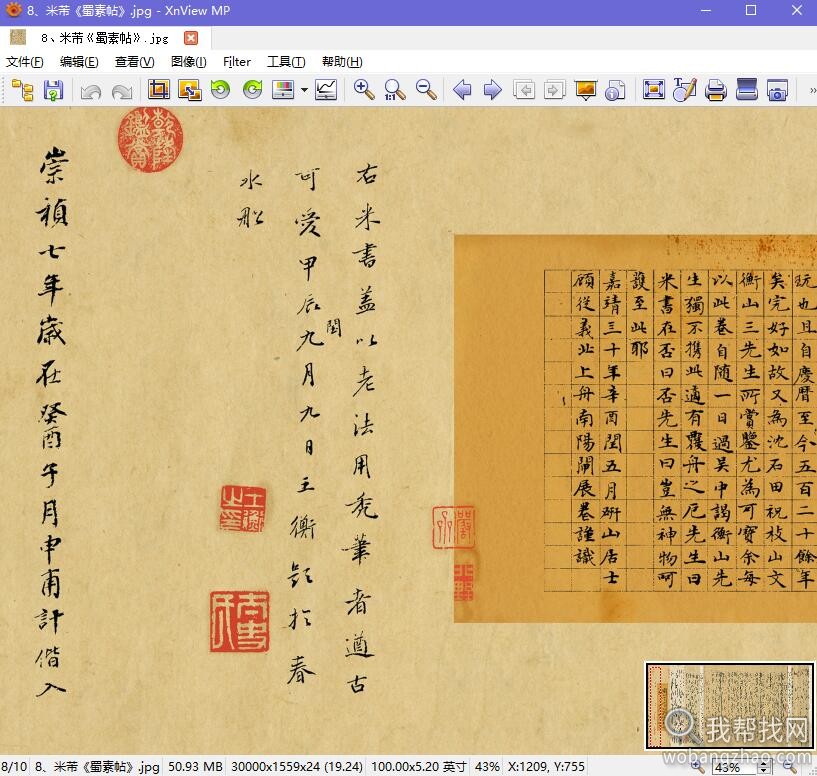Decrease zoom with the stepper down arrow
The height and width of the screenshot is (776, 817).
(765, 771)
